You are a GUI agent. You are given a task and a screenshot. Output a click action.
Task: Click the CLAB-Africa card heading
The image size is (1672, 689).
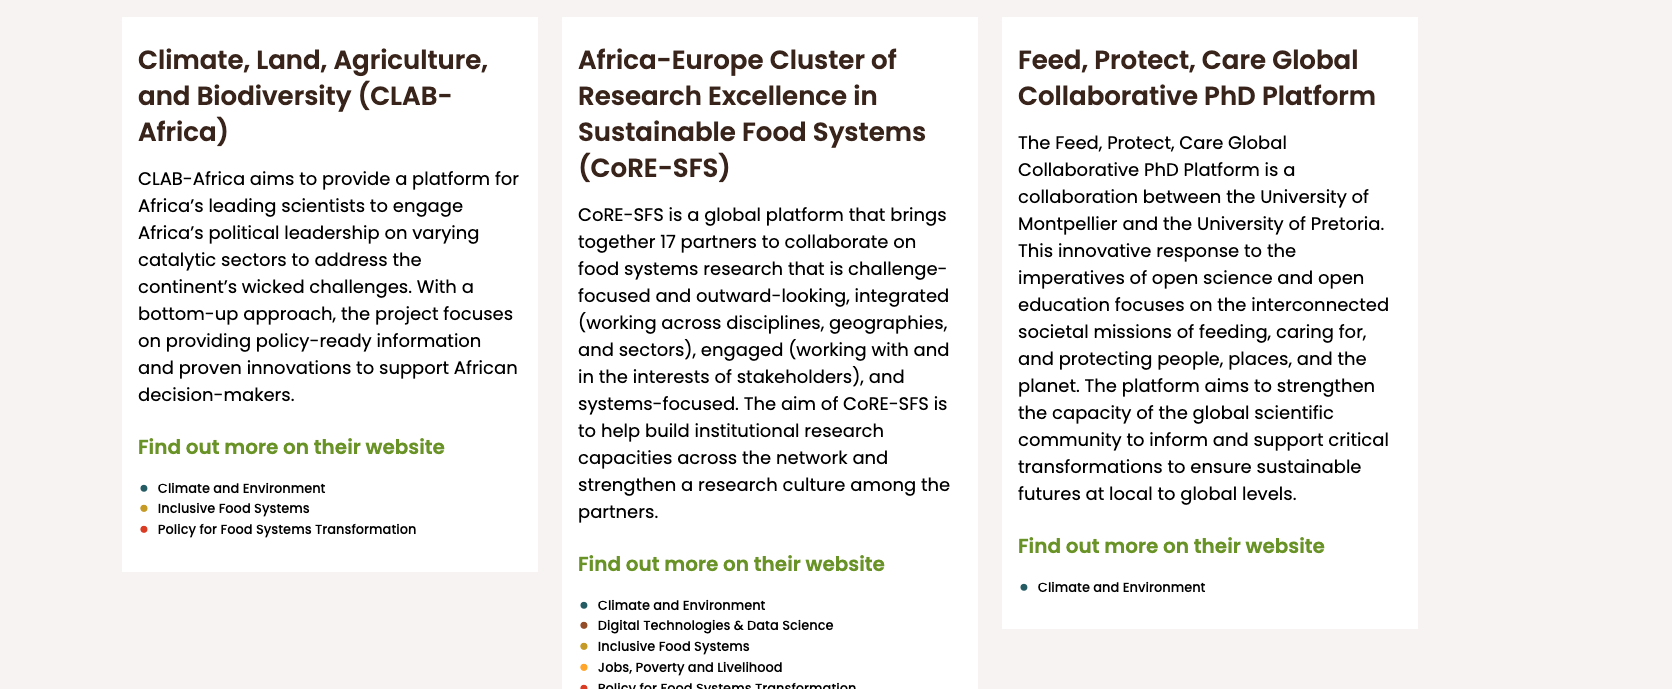(x=312, y=96)
